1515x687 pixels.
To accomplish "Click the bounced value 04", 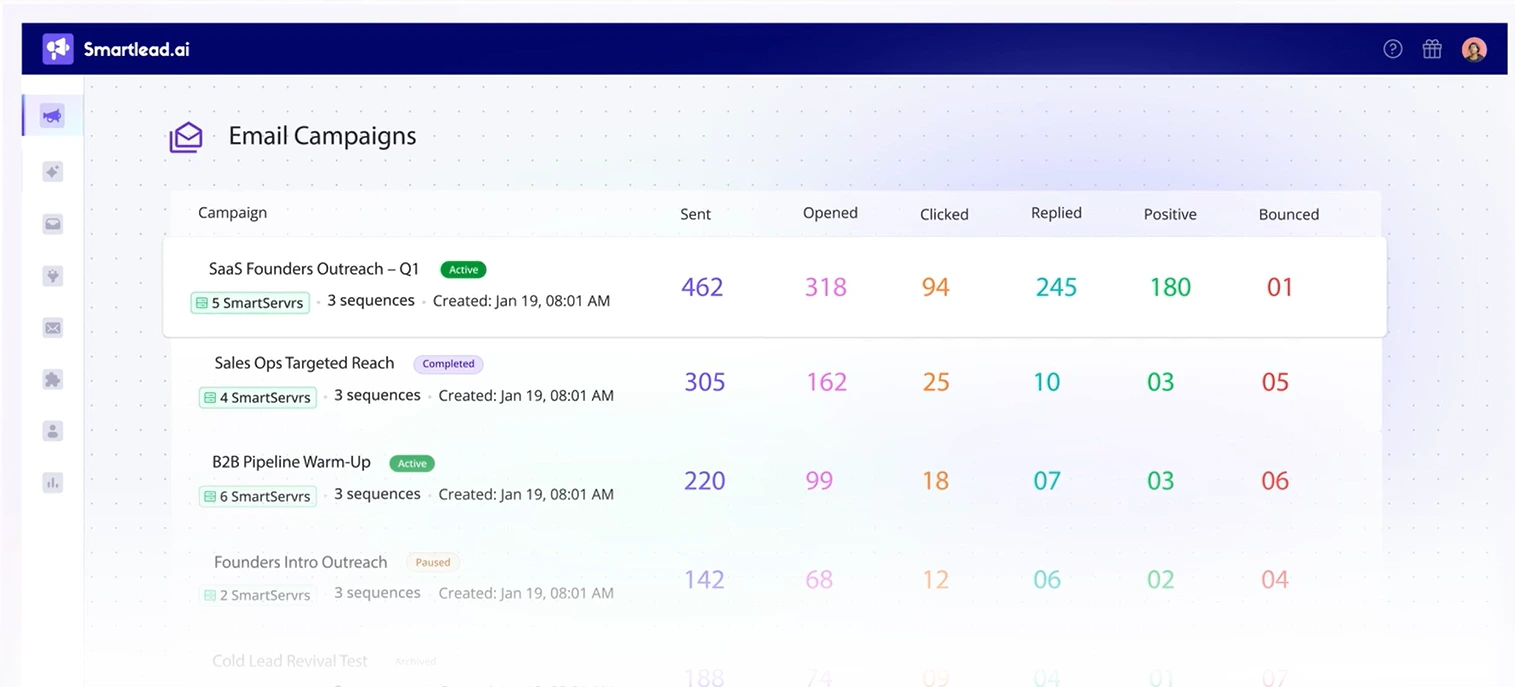I will (1275, 580).
